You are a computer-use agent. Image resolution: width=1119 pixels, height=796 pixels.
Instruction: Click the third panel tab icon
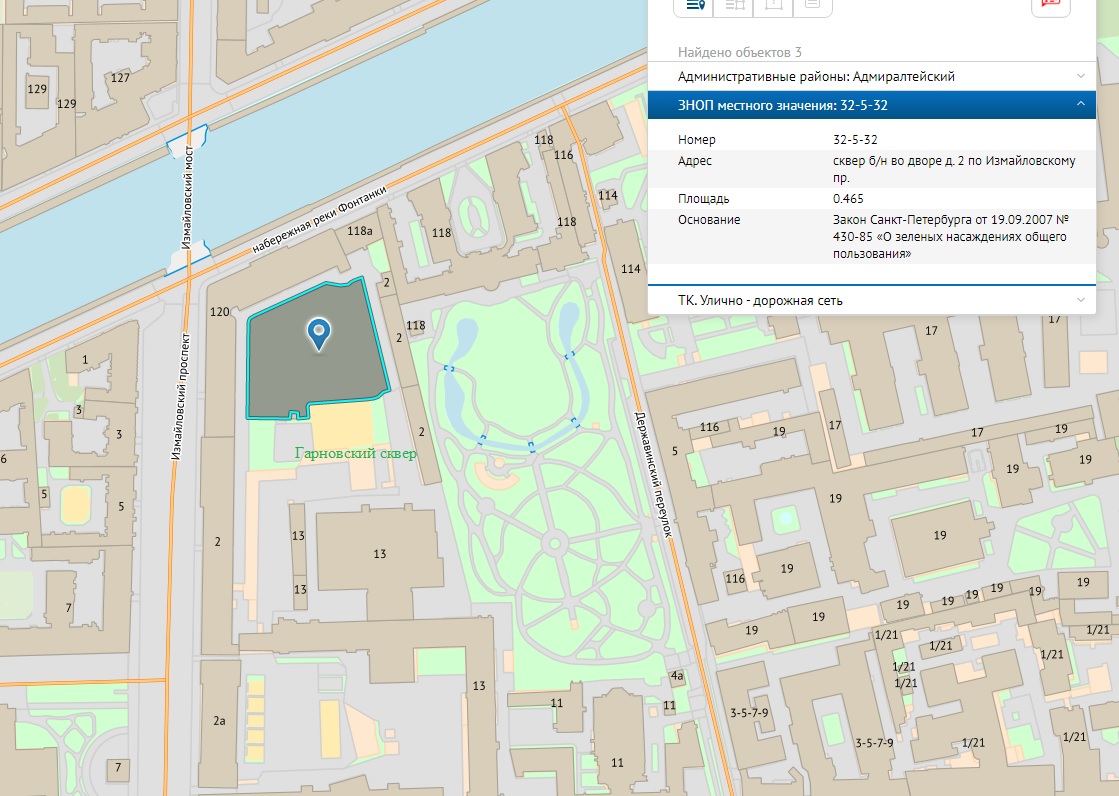(774, 5)
